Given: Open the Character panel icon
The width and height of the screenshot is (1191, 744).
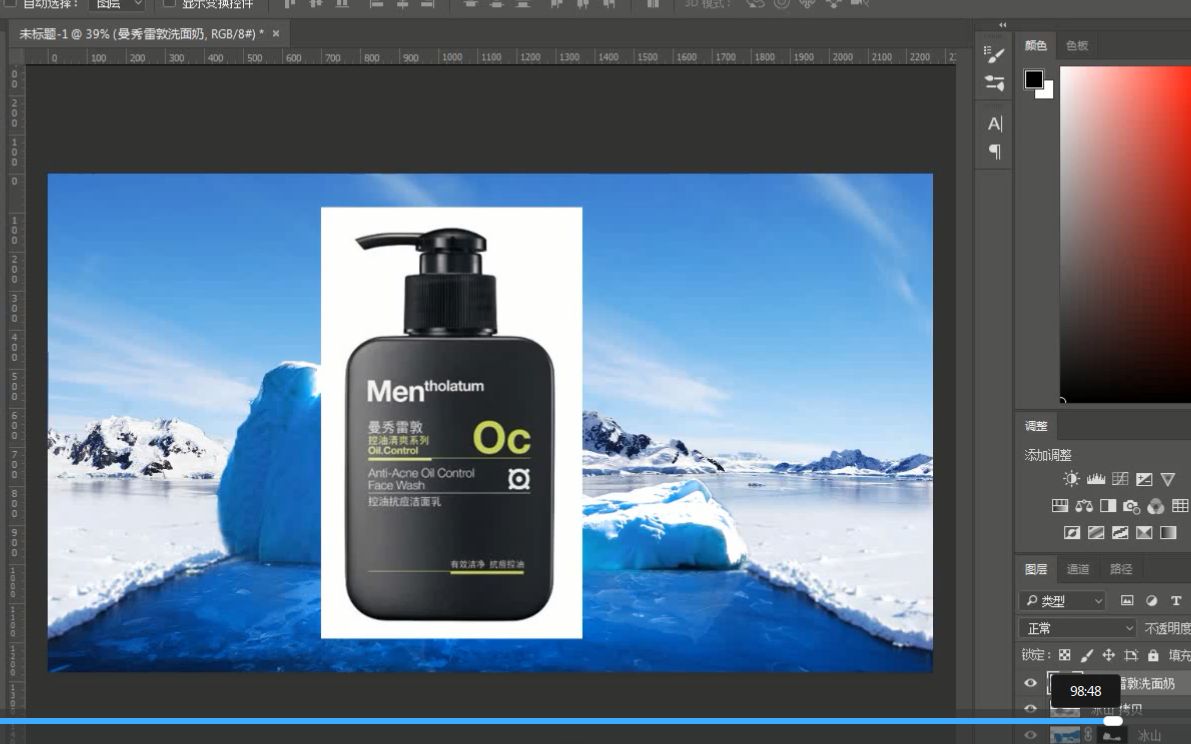Looking at the screenshot, I should click(x=994, y=123).
